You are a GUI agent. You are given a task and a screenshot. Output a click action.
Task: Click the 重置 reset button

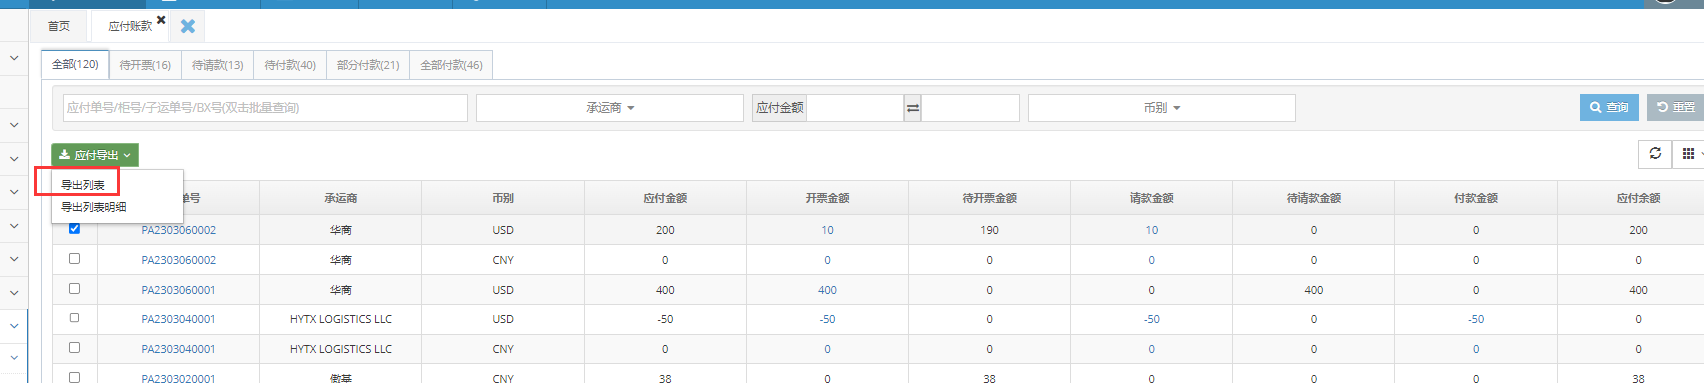pyautogui.click(x=1675, y=107)
